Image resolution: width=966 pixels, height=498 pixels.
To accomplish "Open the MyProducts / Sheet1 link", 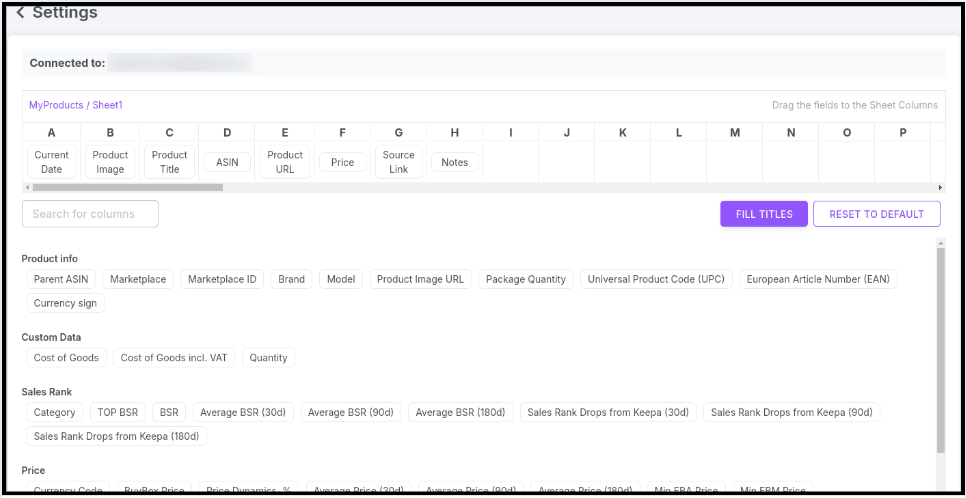I will [76, 105].
